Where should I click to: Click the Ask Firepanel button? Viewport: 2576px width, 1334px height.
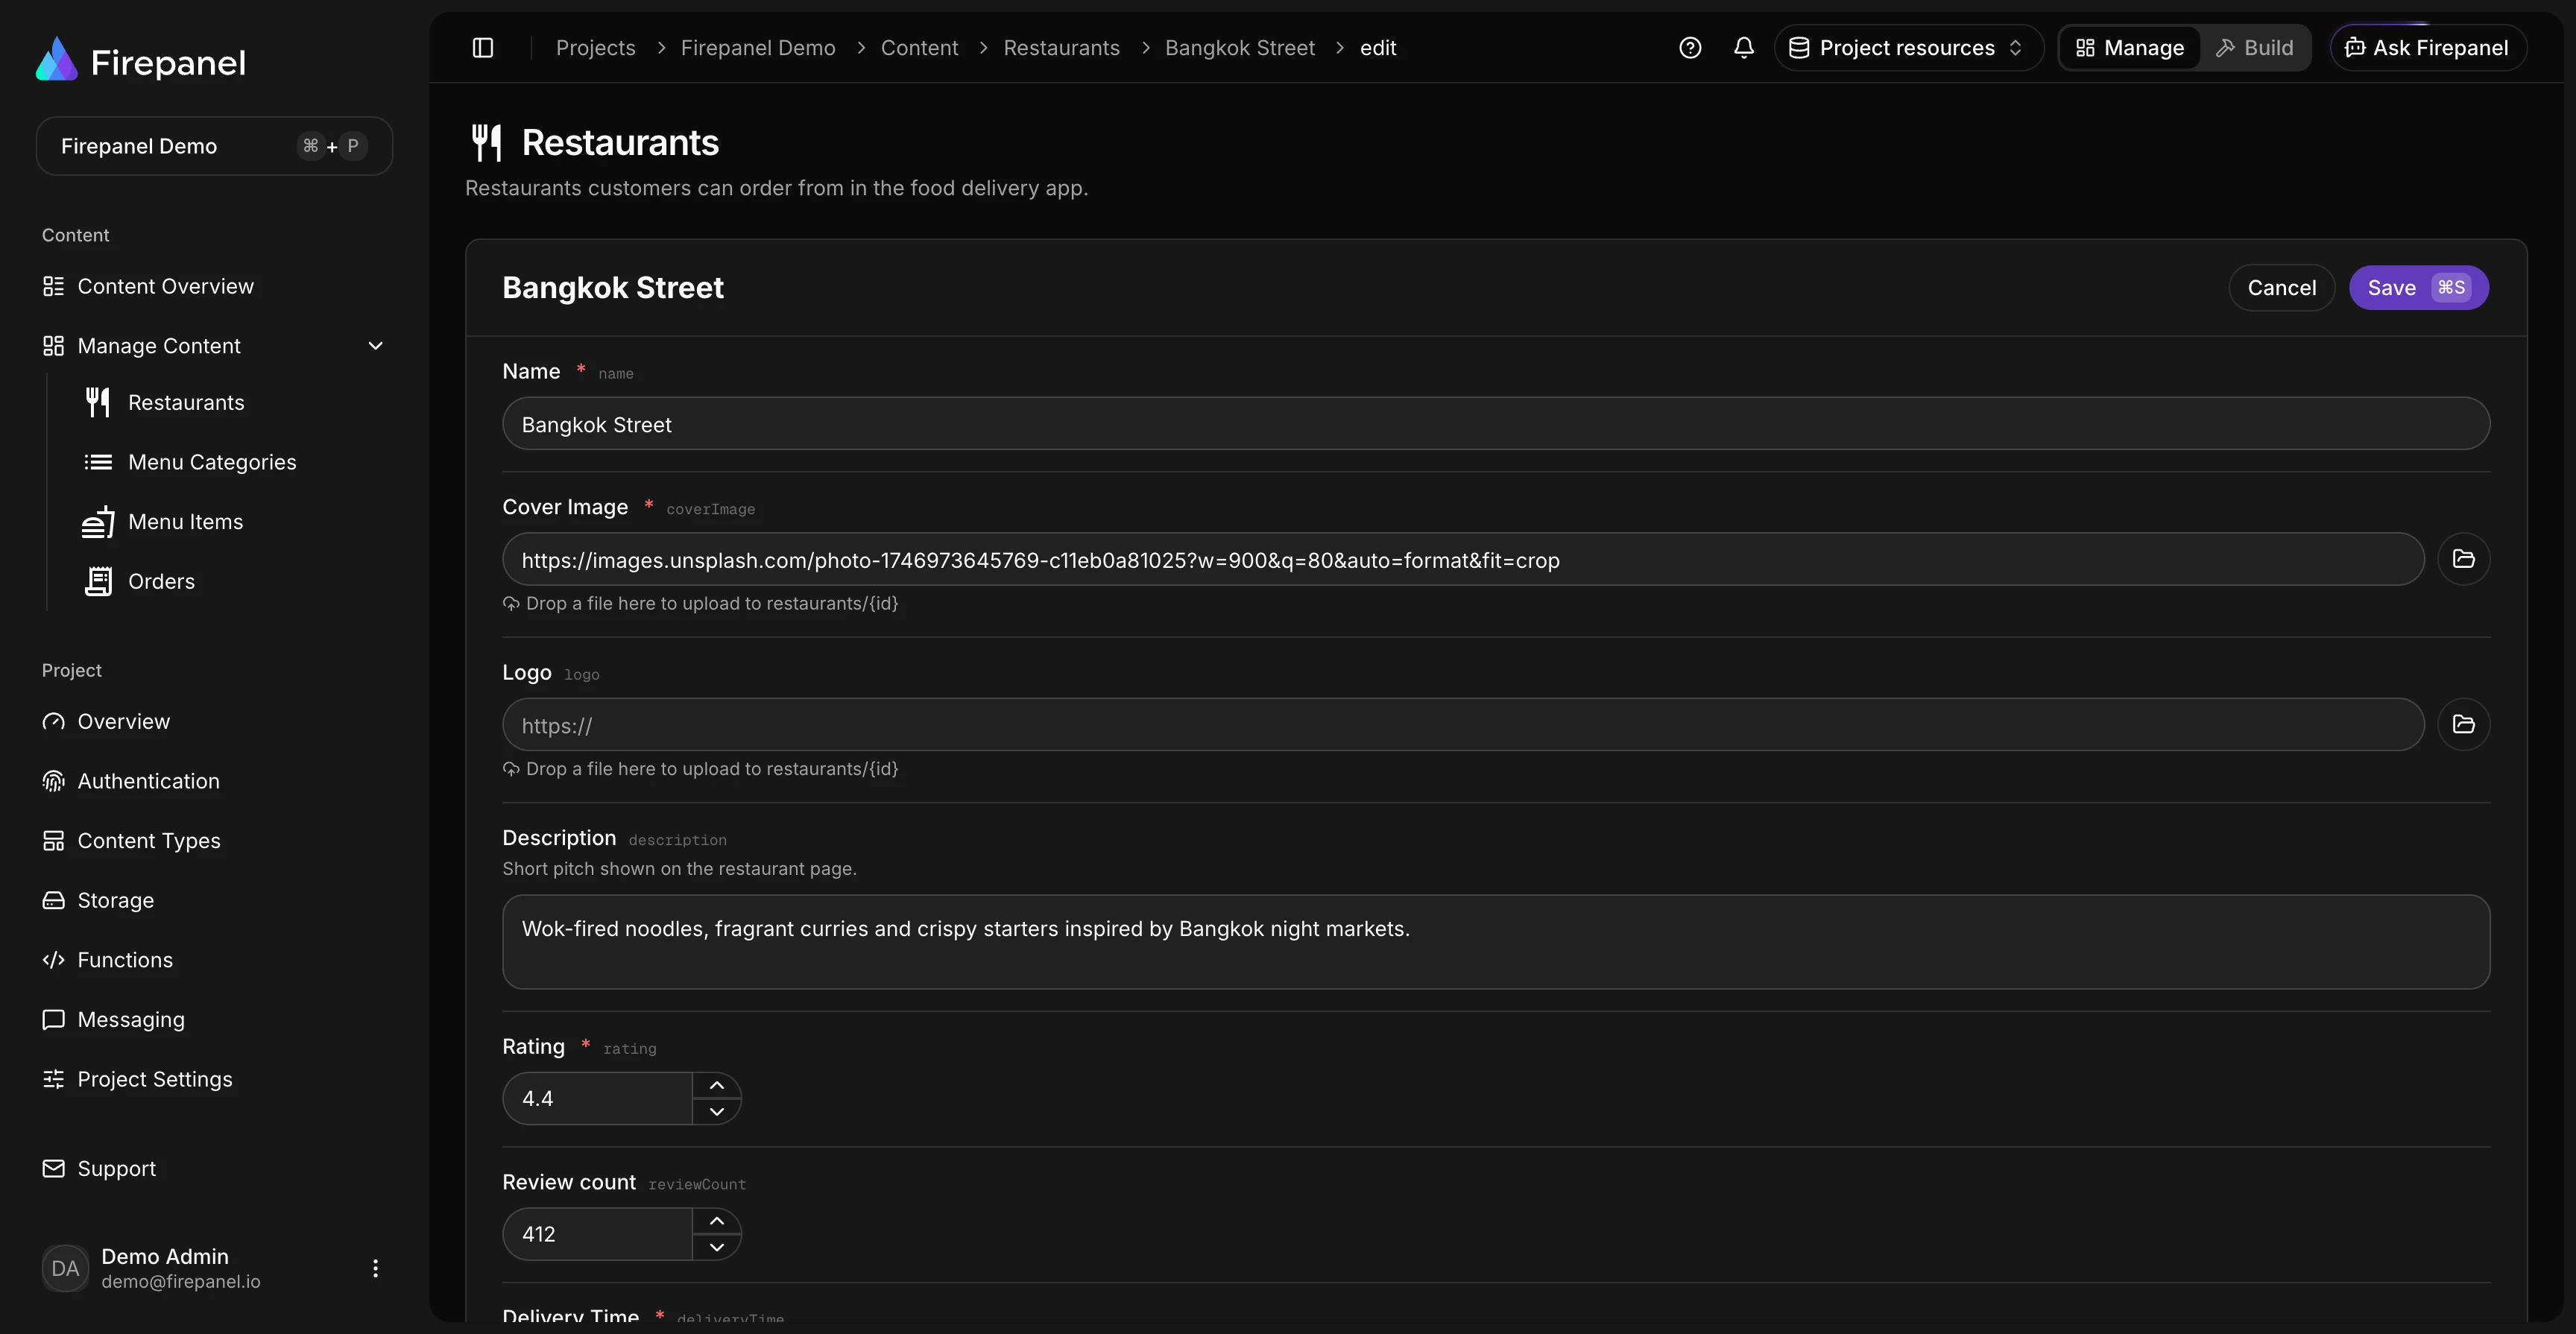(x=2428, y=48)
